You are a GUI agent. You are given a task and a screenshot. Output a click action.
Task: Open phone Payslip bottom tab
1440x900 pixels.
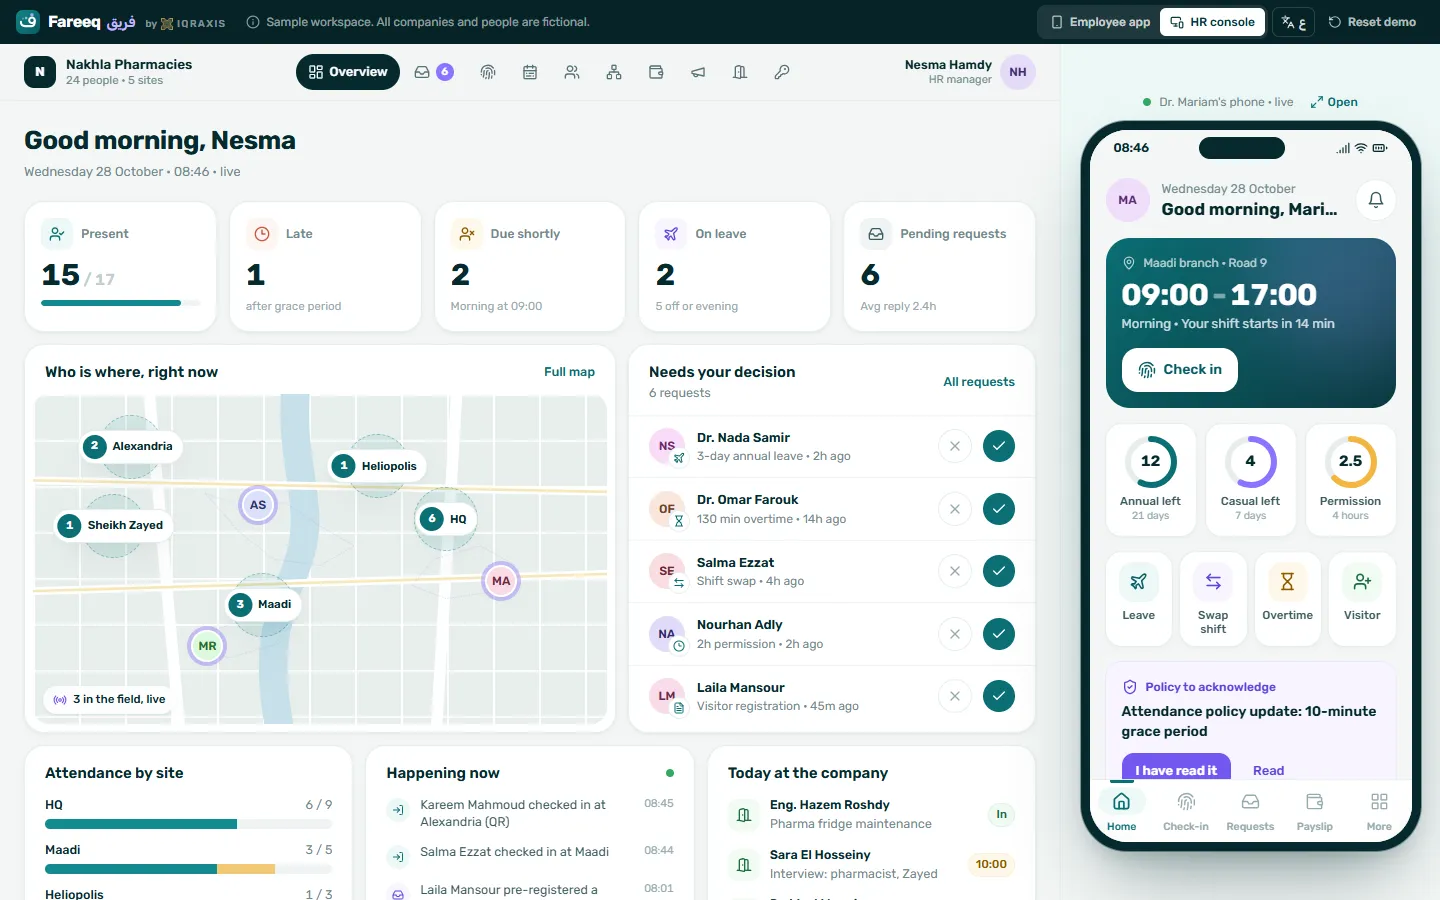coord(1314,811)
